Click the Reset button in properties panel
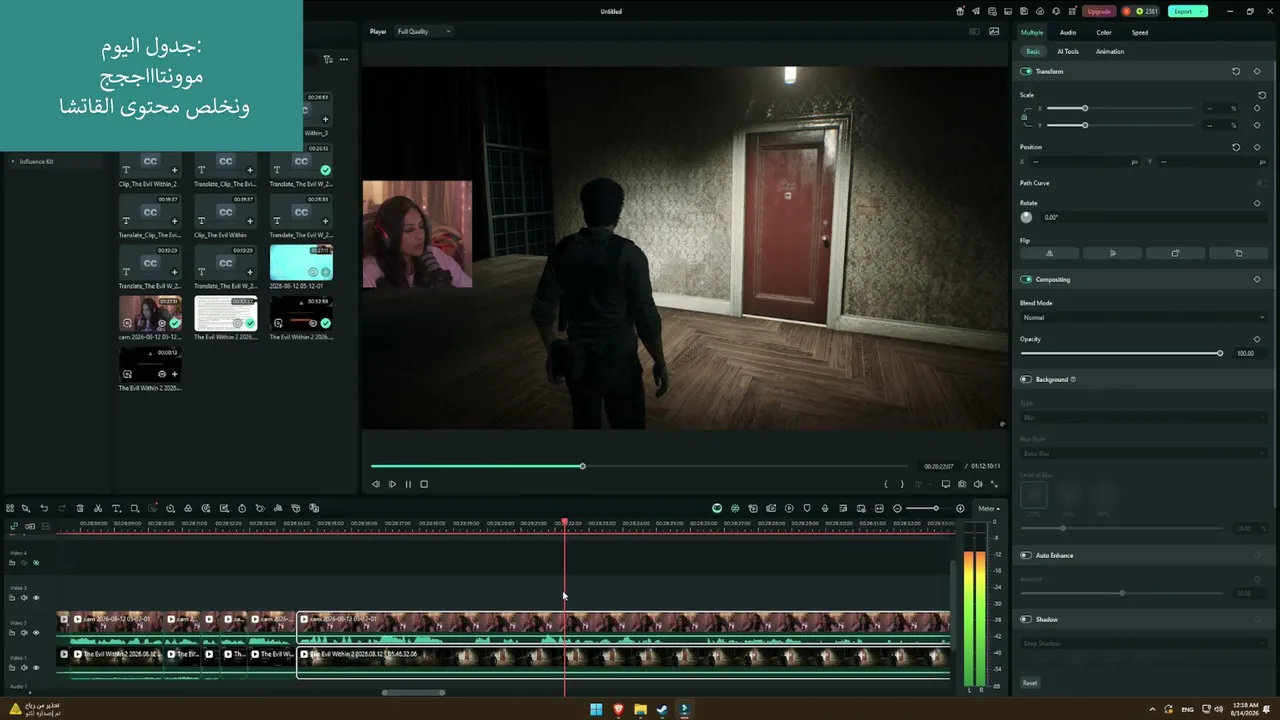The image size is (1280, 720). [x=1030, y=683]
